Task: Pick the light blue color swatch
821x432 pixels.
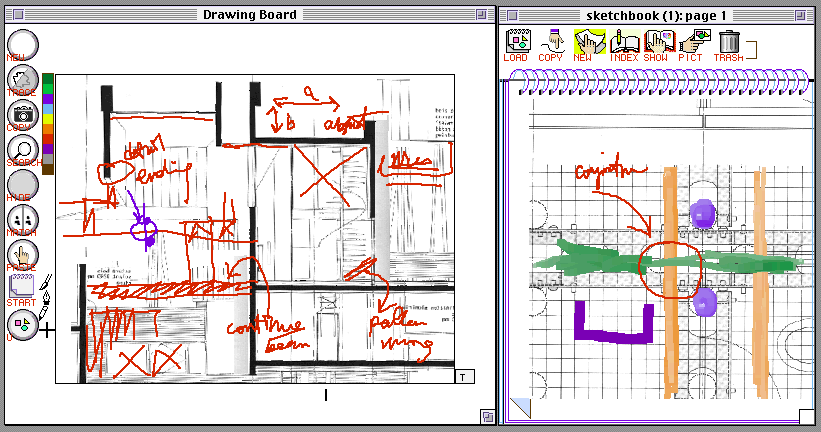Action: pos(48,109)
